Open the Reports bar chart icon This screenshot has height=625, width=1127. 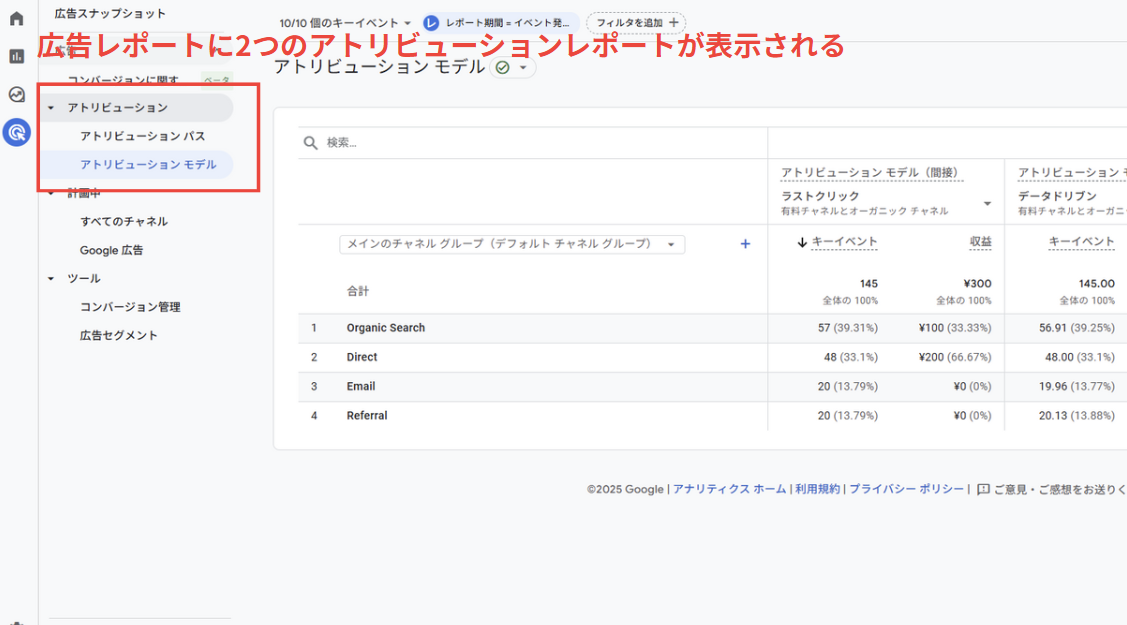[x=17, y=56]
